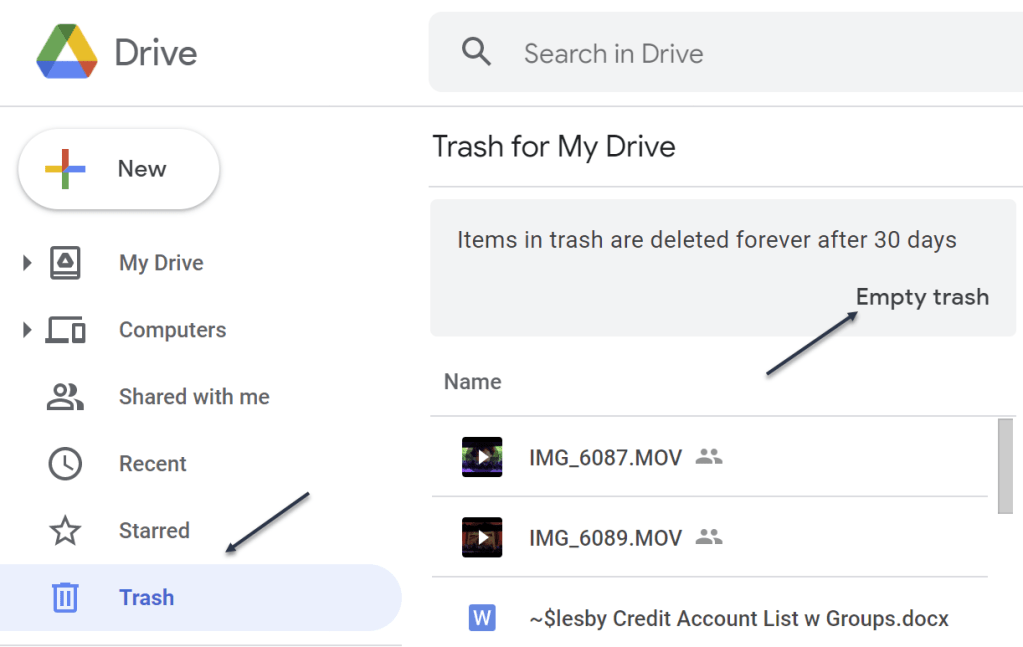Expand the My Drive tree

coord(27,263)
